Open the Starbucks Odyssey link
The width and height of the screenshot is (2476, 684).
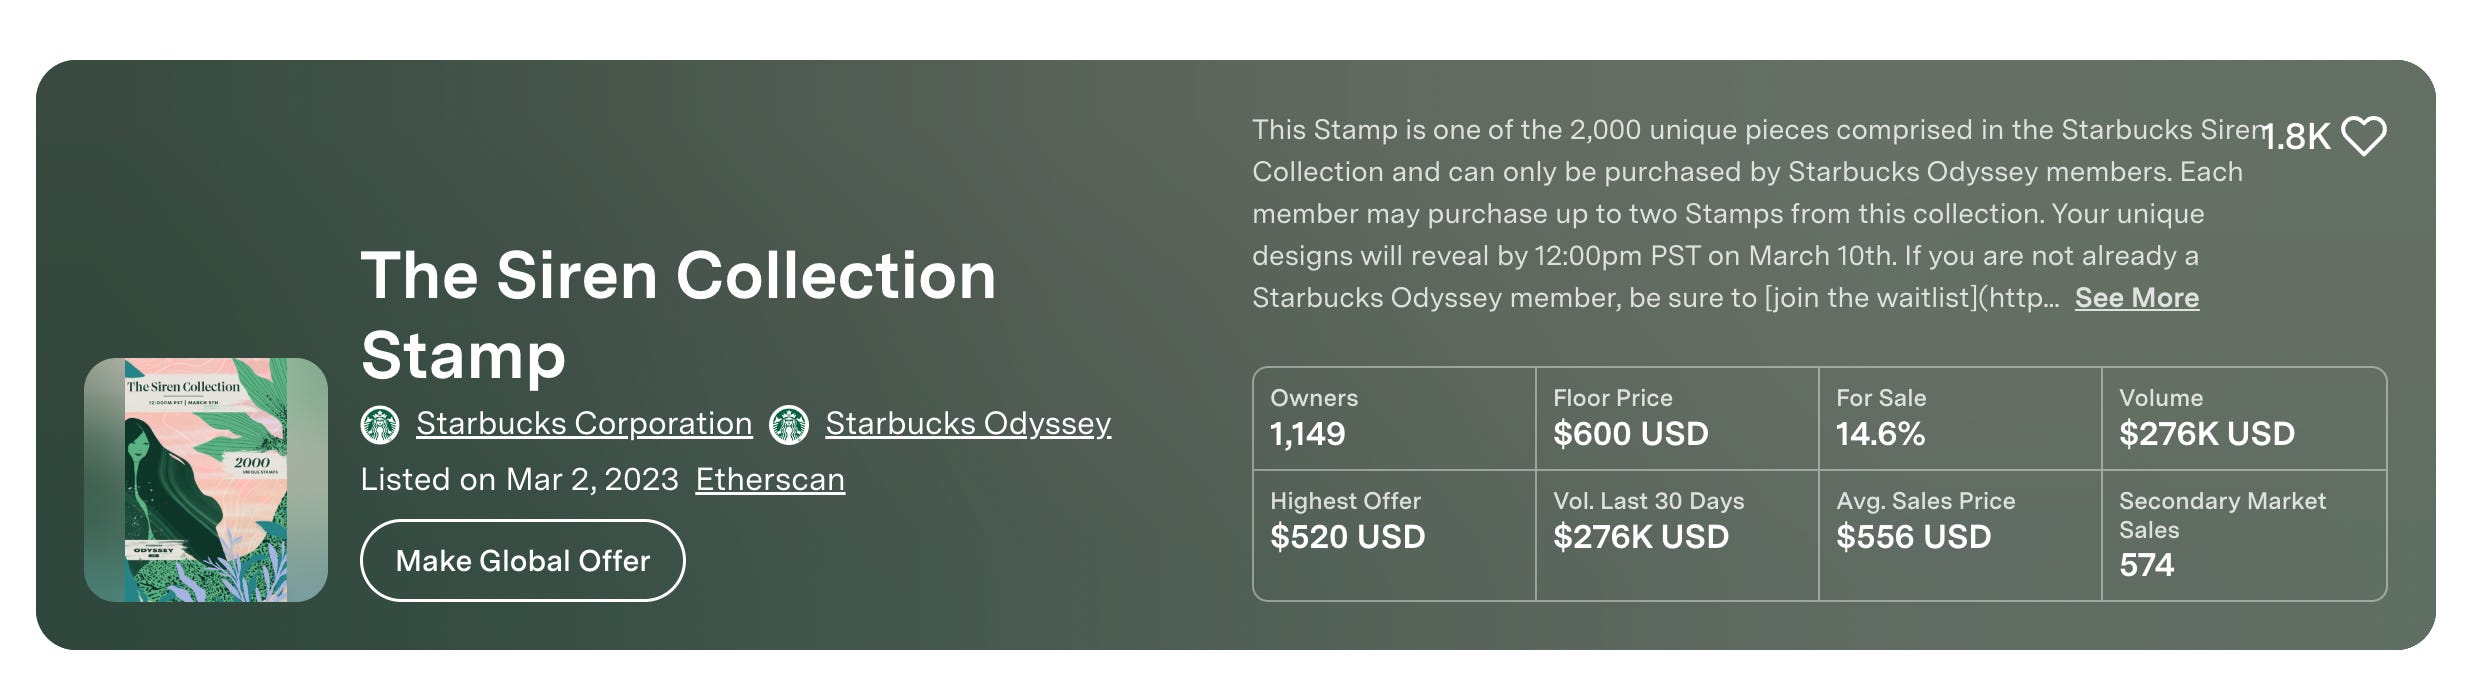pyautogui.click(x=968, y=424)
